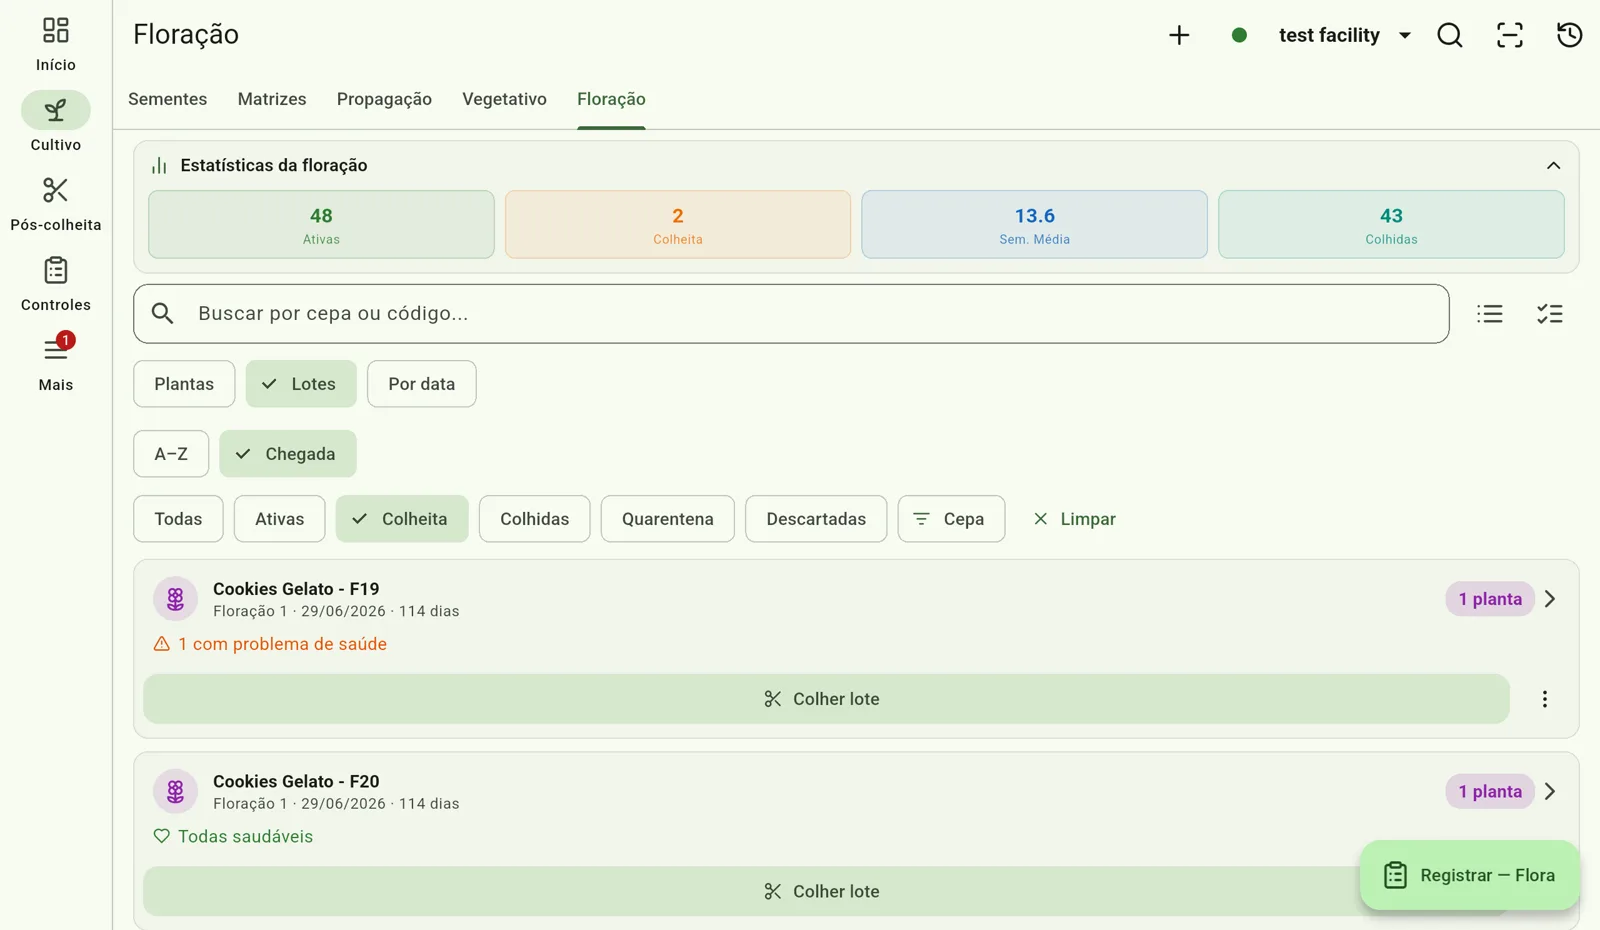Image resolution: width=1600 pixels, height=930 pixels.
Task: Open the Cultivo section icon
Action: click(x=56, y=110)
